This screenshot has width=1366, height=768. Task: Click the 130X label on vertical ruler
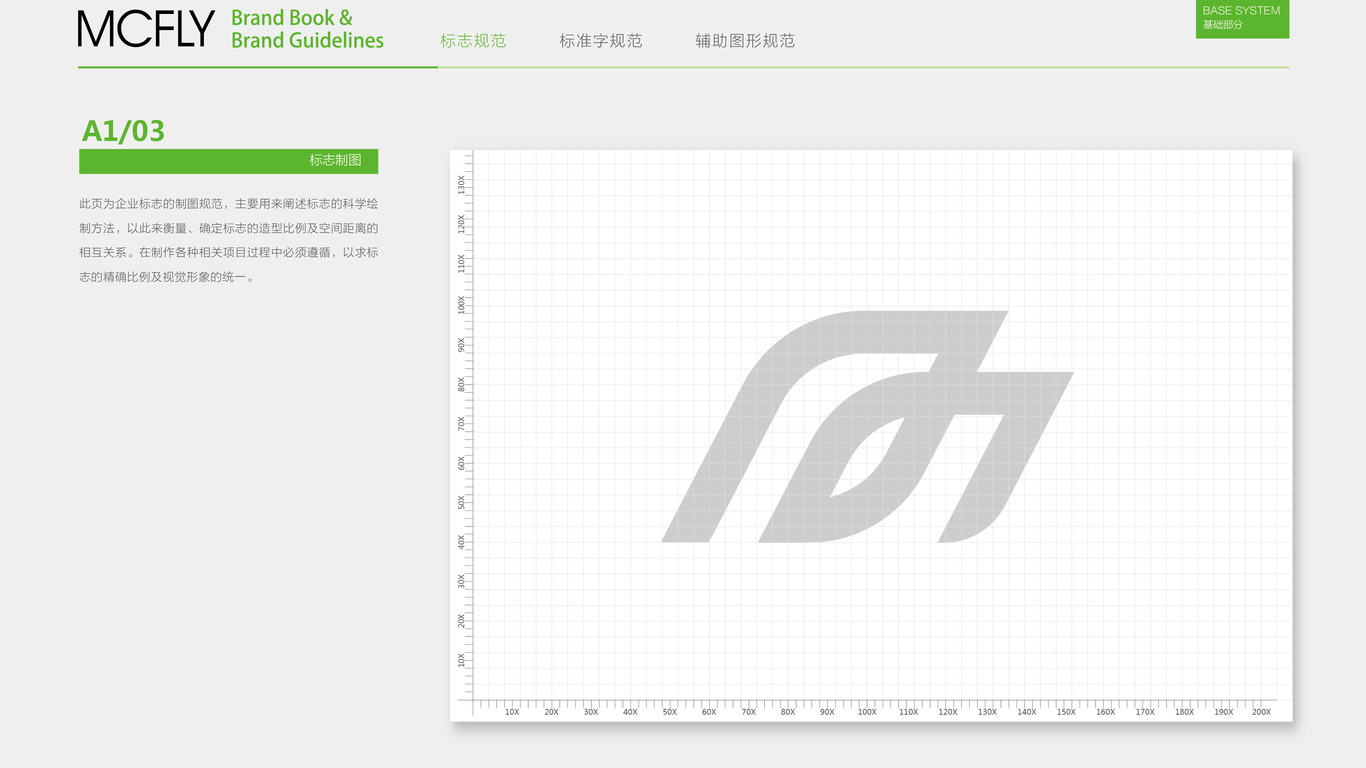461,185
